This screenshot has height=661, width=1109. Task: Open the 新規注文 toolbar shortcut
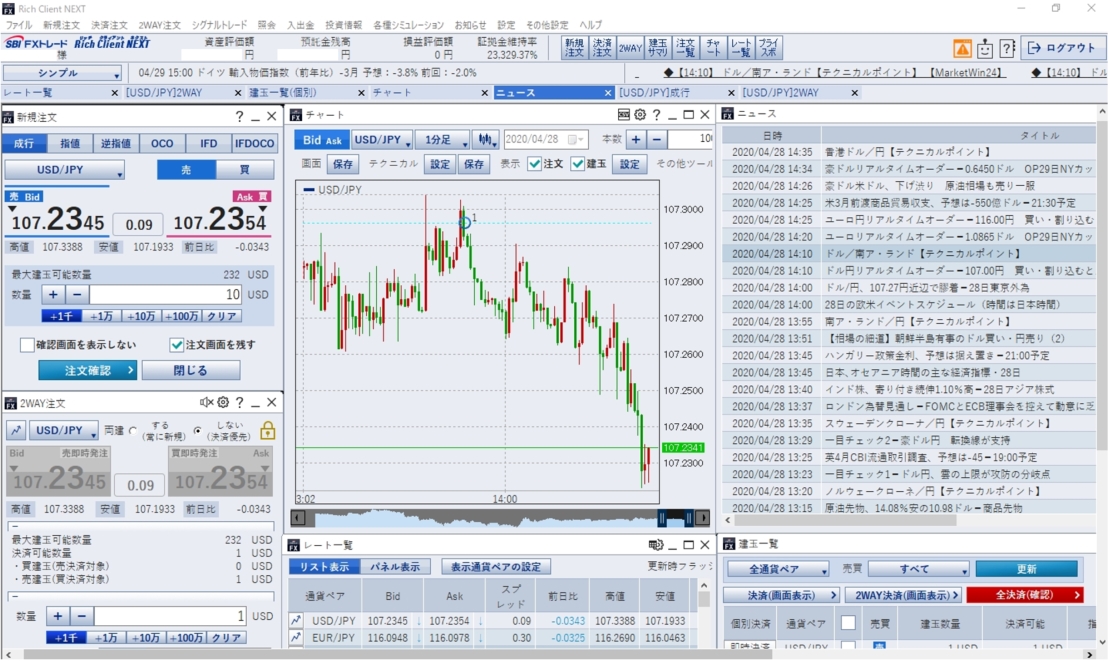(574, 48)
